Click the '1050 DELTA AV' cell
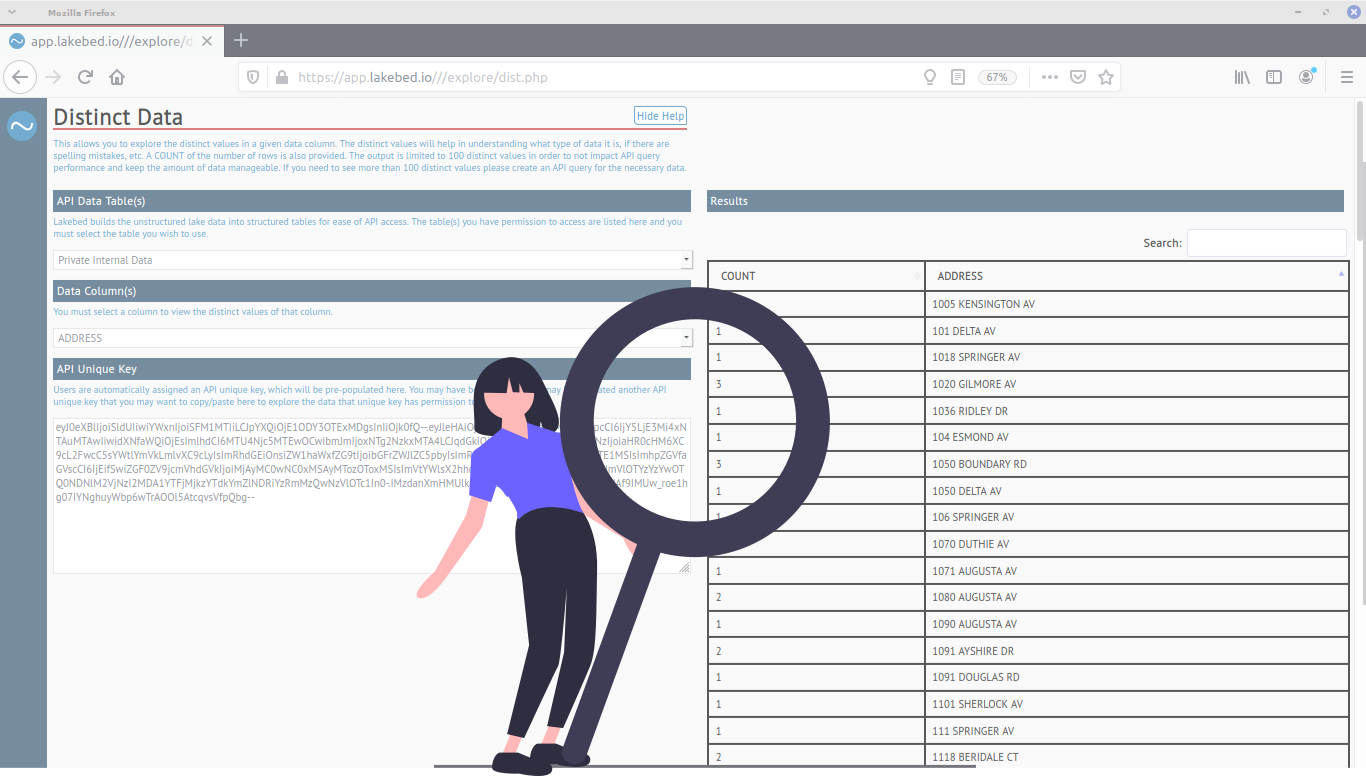The width and height of the screenshot is (1366, 776). 1137,491
